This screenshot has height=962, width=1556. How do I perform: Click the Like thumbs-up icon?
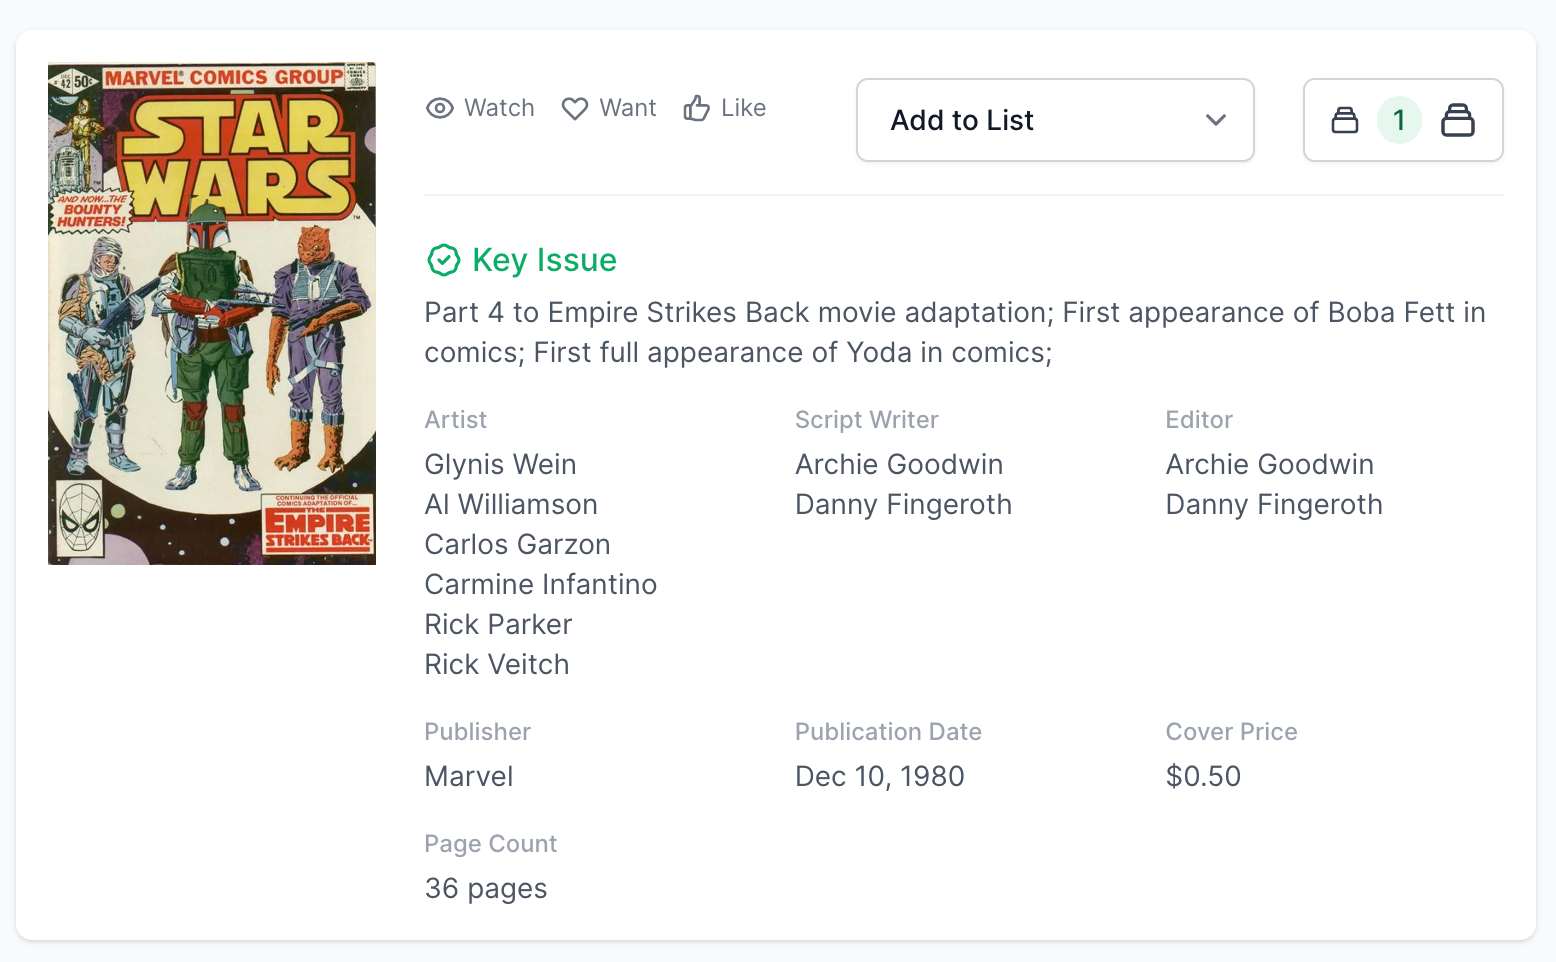(697, 108)
